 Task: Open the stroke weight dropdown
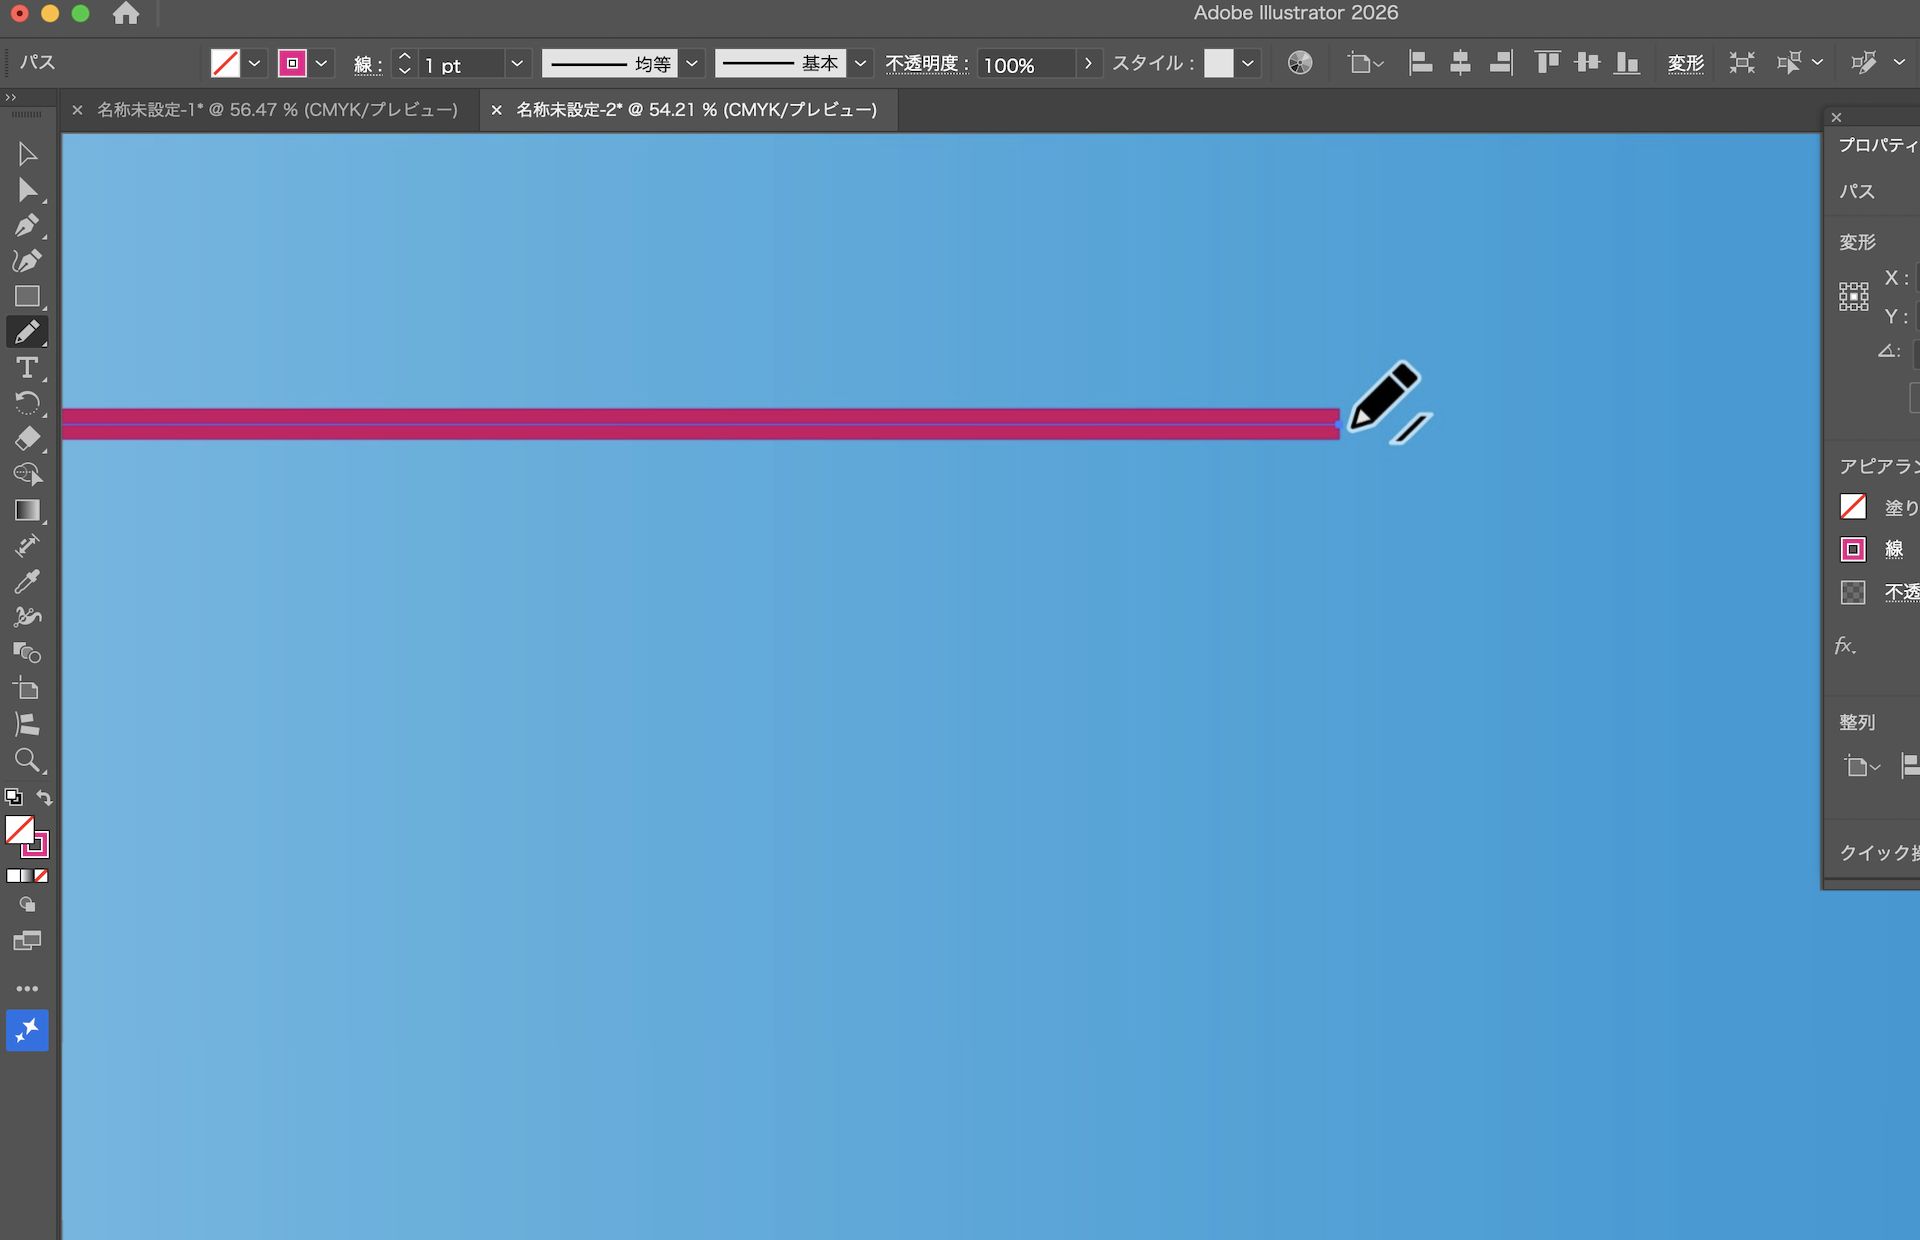pos(517,63)
